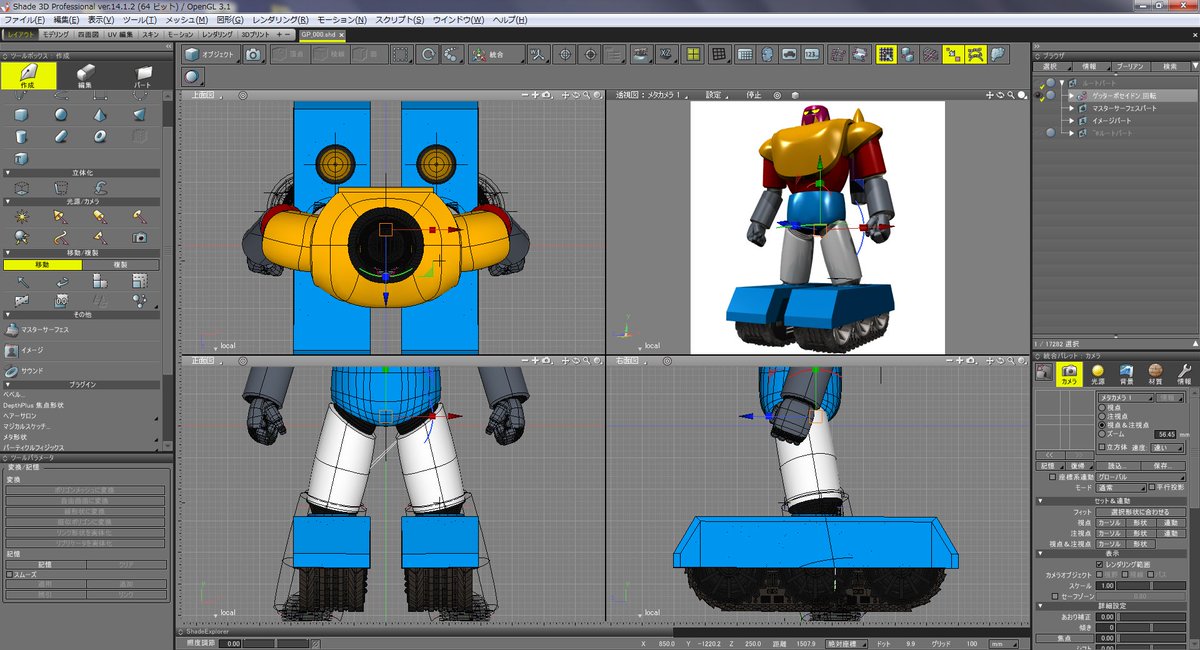Viewport: 1200px width, 650px height.
Task: Select the 視点＆注視点 radio button
Action: click(x=1102, y=426)
